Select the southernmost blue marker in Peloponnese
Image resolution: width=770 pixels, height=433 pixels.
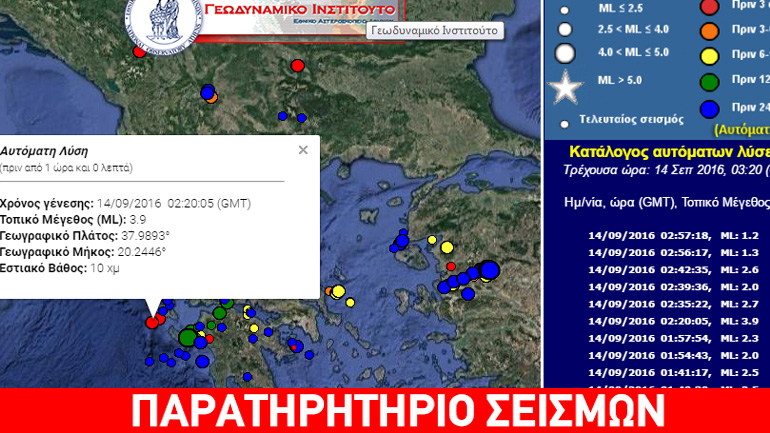(248, 377)
